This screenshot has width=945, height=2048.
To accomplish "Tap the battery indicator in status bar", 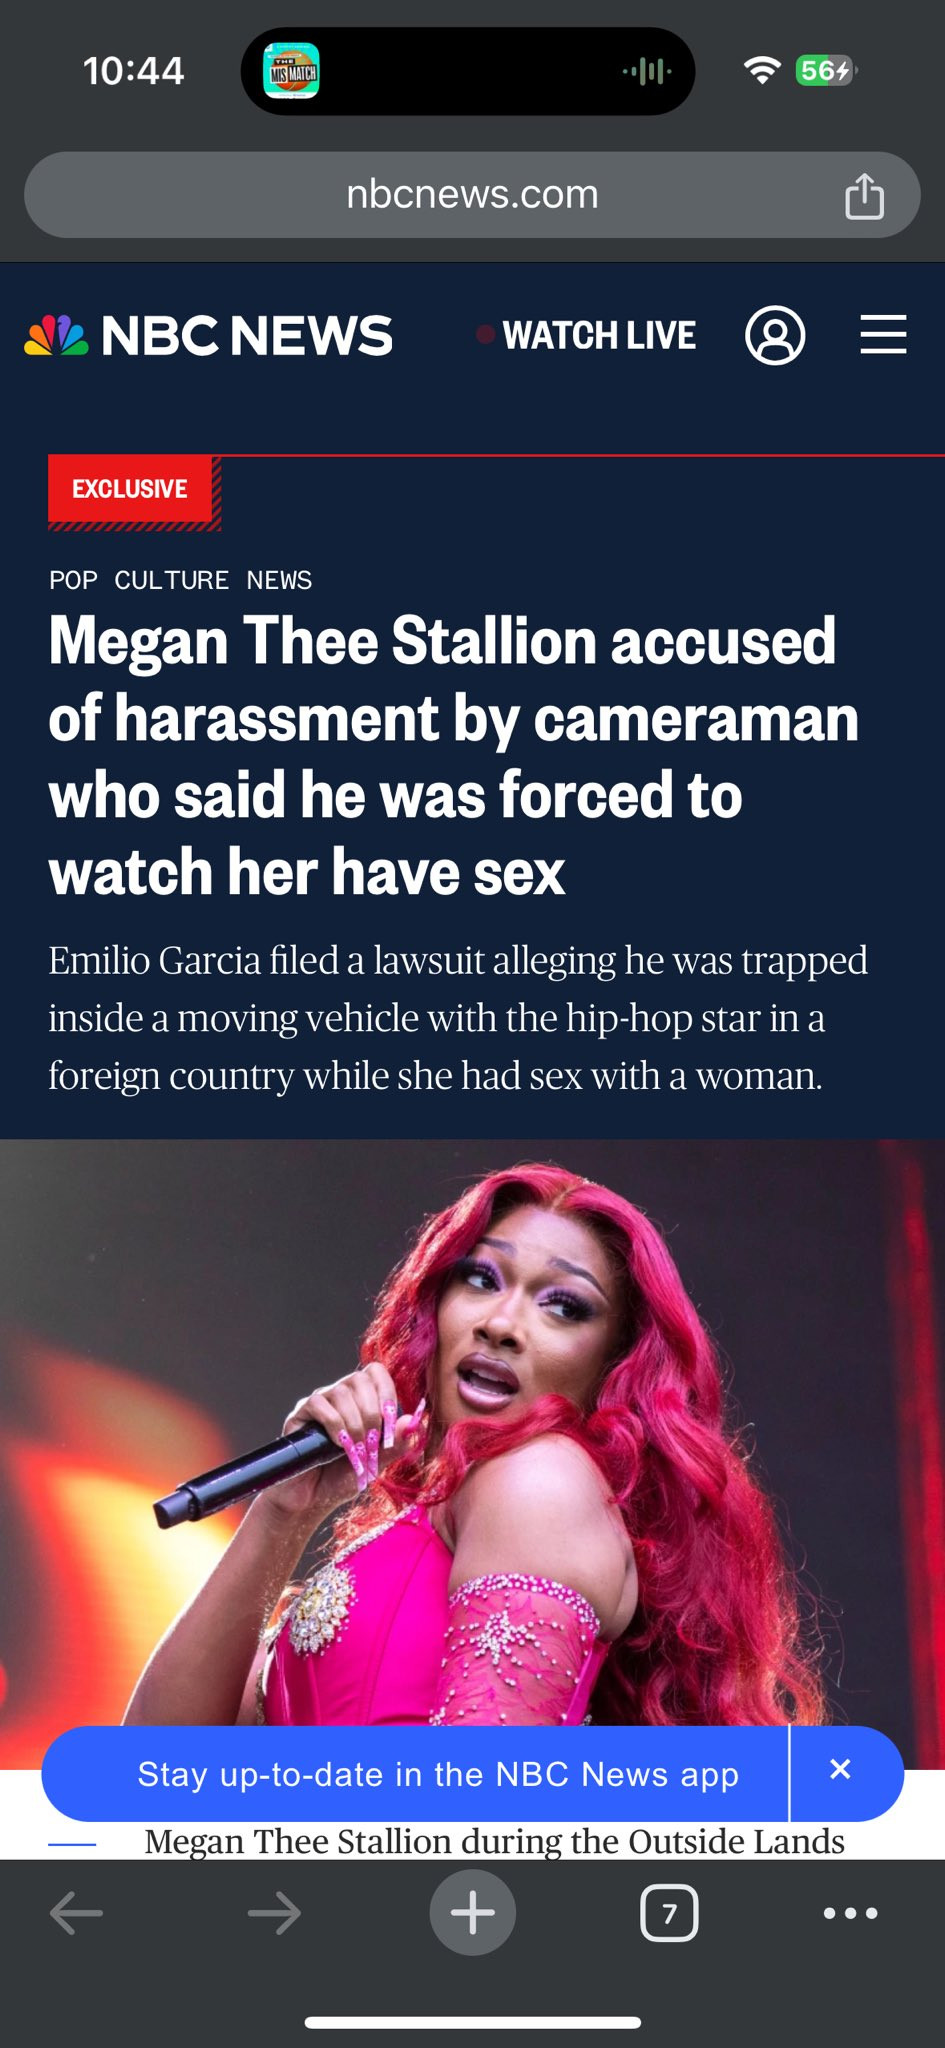I will tap(826, 70).
